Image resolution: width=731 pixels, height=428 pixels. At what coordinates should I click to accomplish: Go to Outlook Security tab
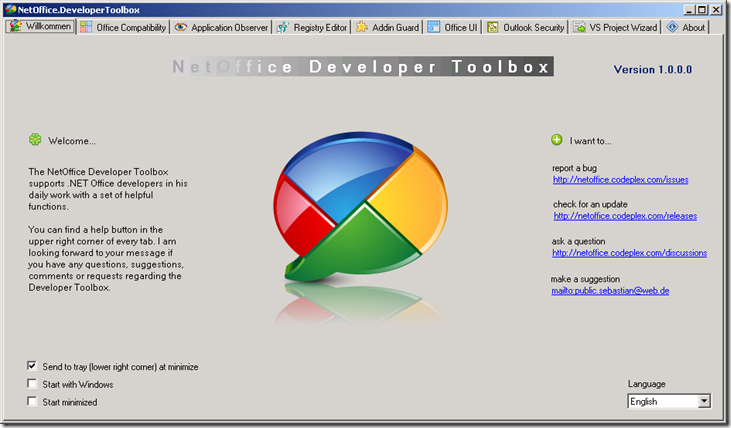[525, 28]
